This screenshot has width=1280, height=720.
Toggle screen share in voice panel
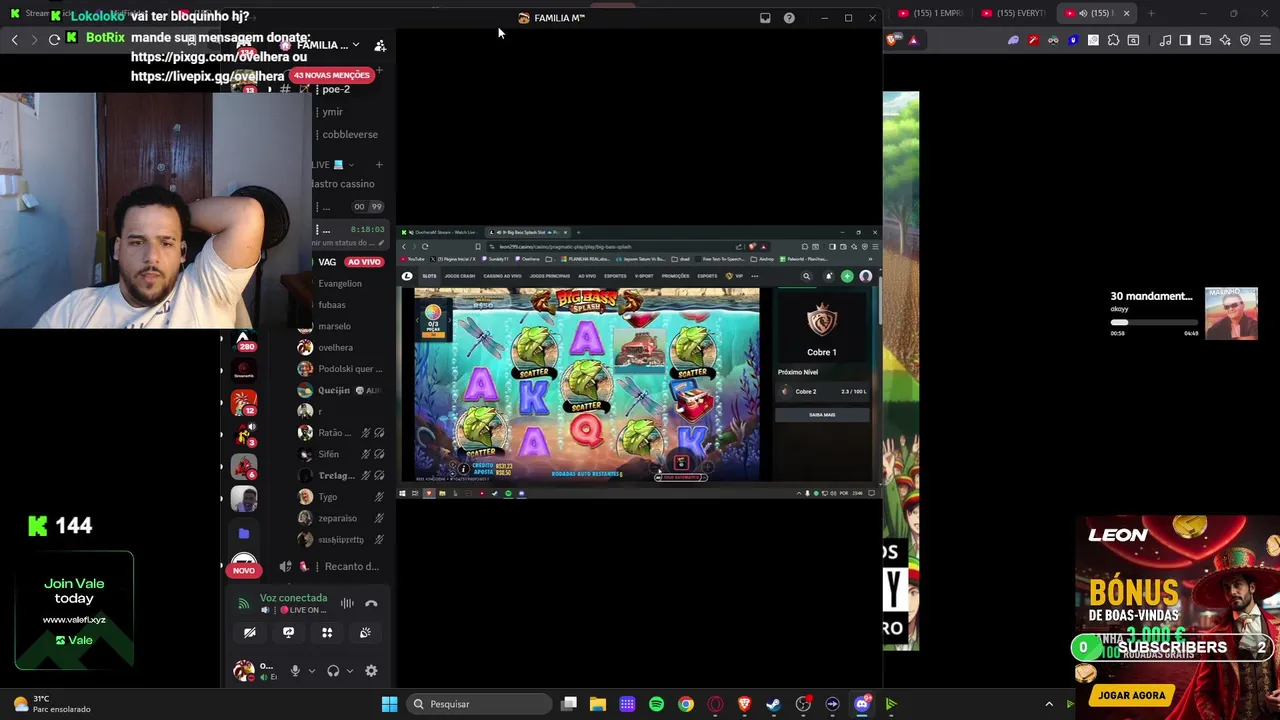(x=288, y=632)
